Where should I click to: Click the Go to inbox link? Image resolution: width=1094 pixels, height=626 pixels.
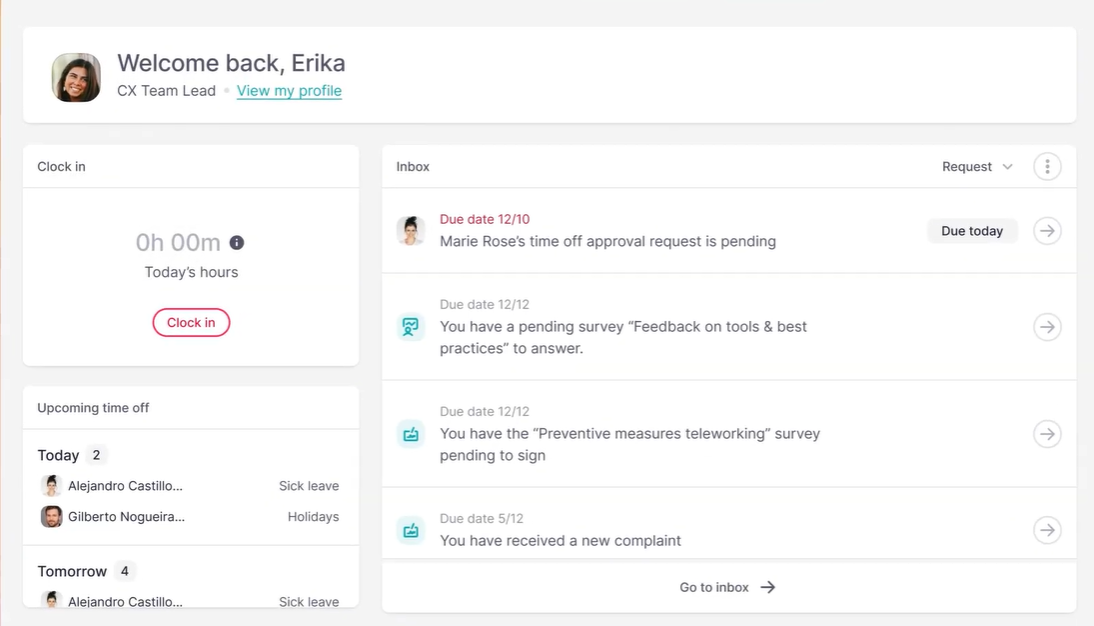click(727, 587)
